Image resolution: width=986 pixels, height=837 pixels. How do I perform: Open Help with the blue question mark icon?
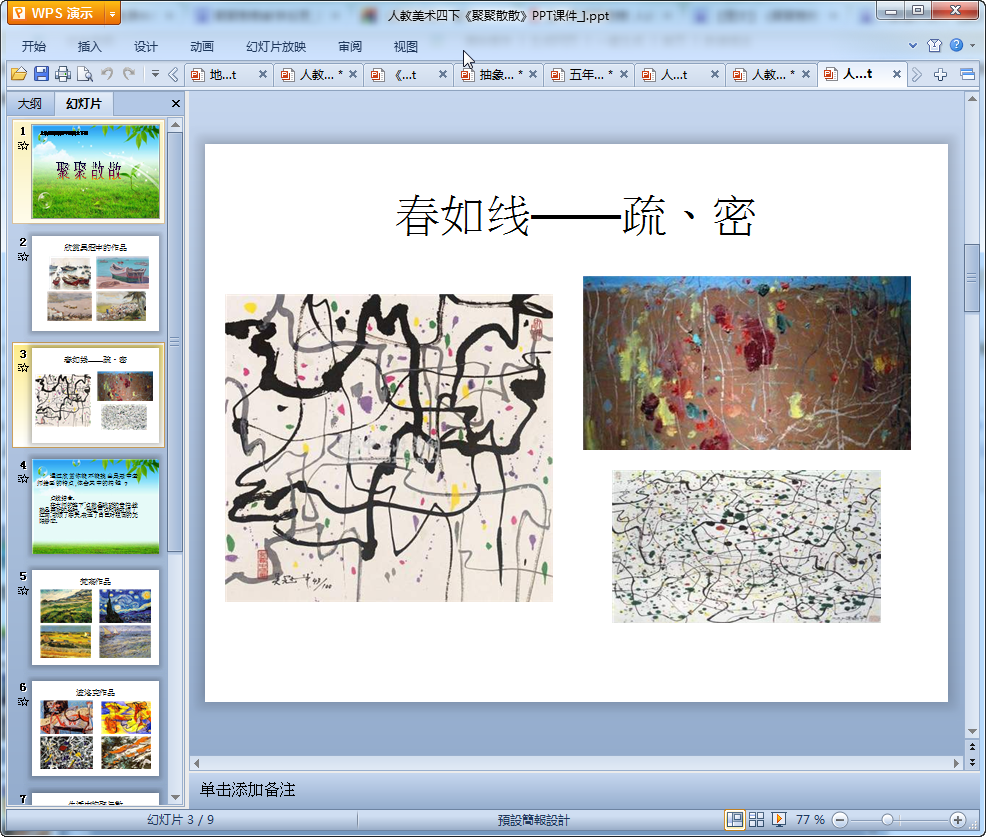956,45
